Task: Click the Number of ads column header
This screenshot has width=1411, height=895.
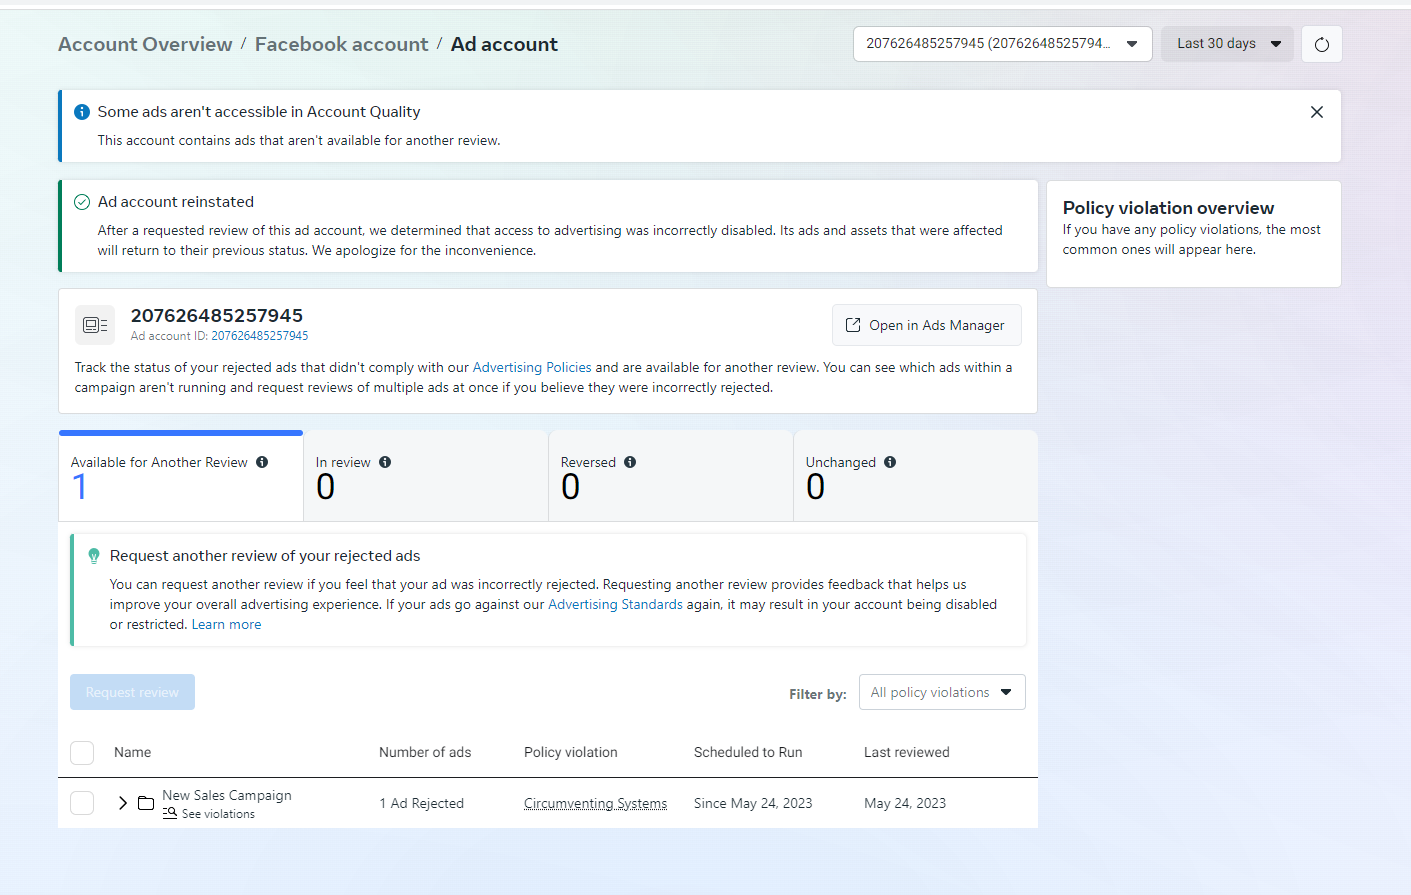Action: click(x=425, y=752)
